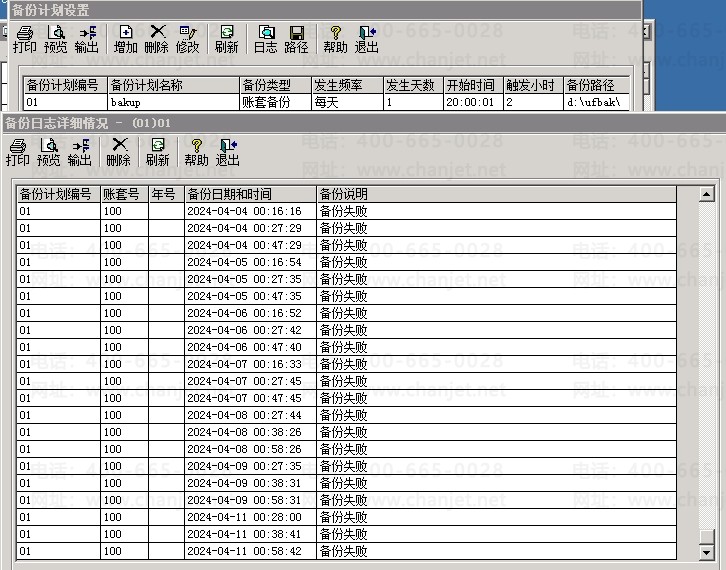The image size is (726, 570).
Task: Select log row 2024-04-07 00:27:45
Action: 346,381
